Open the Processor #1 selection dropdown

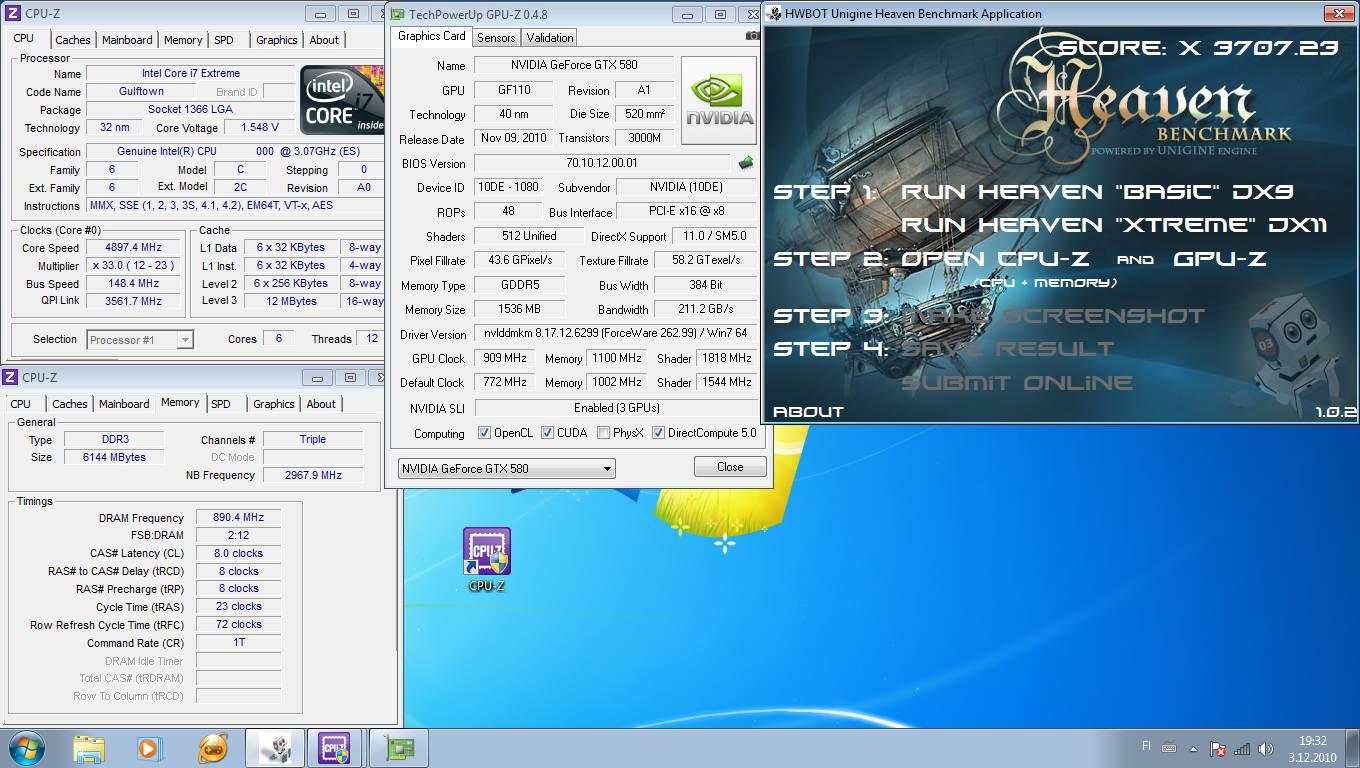[140, 340]
